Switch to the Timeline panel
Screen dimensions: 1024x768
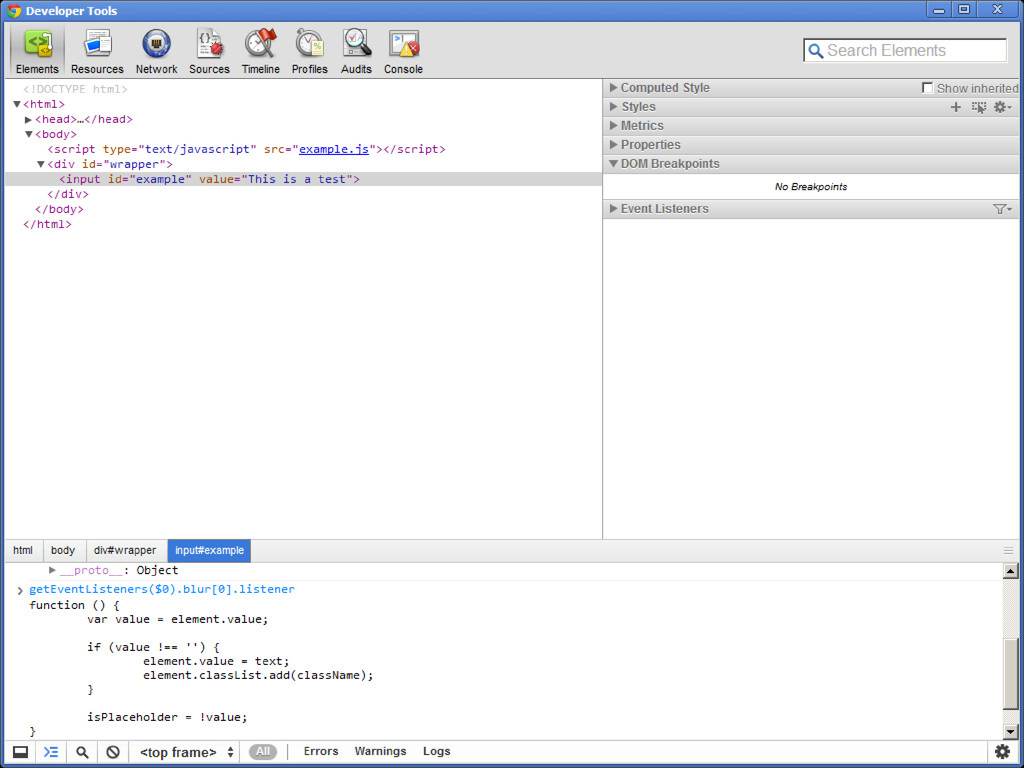click(x=261, y=52)
